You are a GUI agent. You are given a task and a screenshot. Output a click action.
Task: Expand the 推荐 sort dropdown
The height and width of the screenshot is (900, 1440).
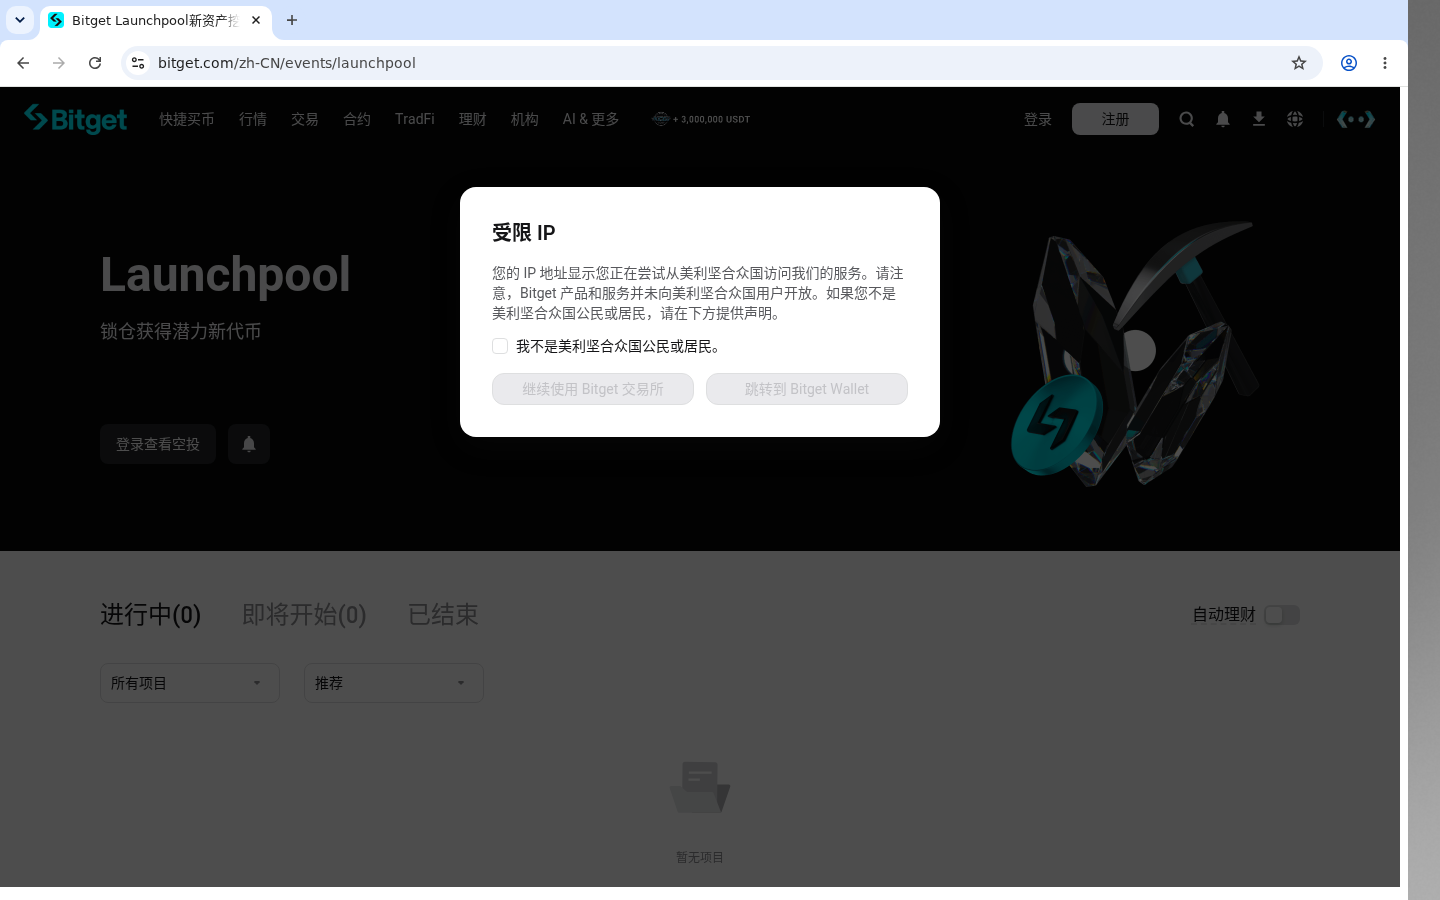(x=394, y=683)
